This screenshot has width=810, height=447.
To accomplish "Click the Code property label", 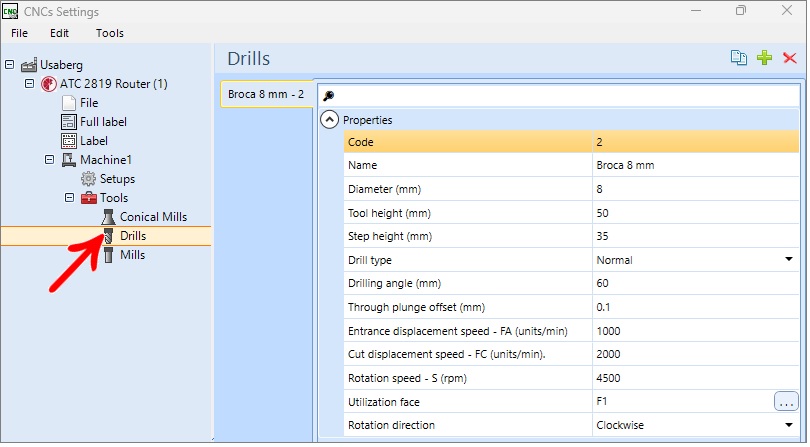I will tap(361, 142).
